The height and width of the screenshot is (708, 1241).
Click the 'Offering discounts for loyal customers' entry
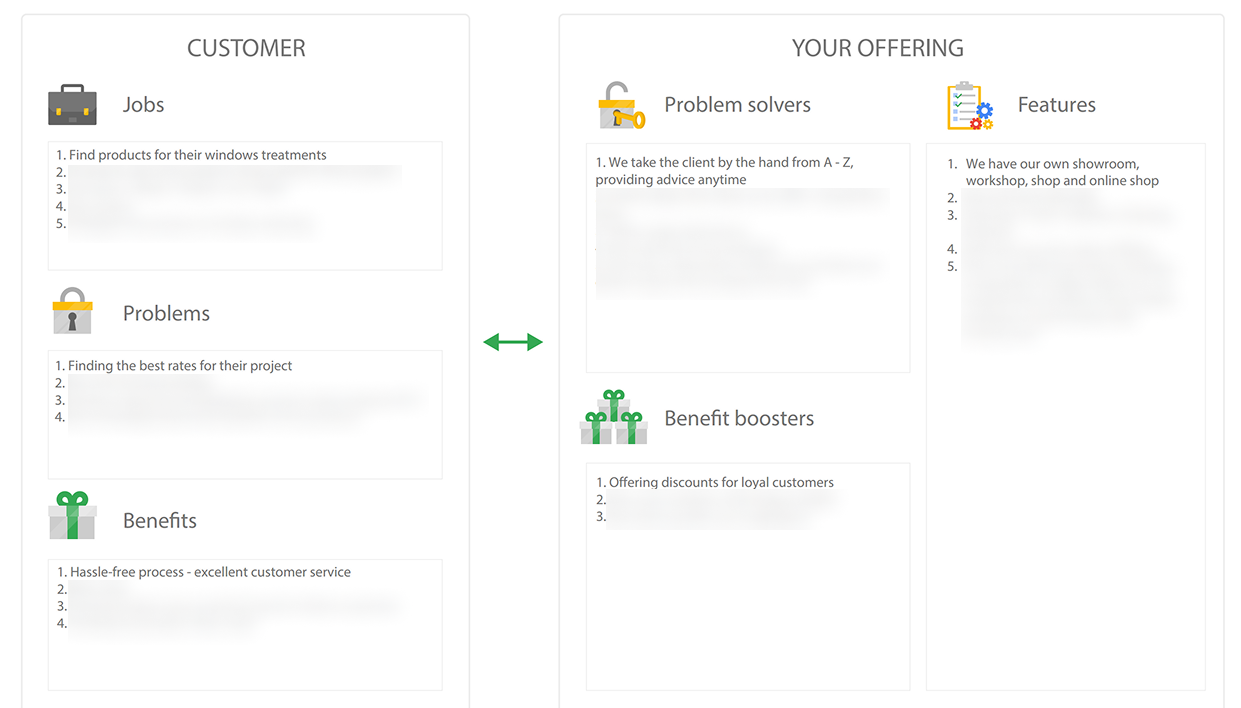720,482
